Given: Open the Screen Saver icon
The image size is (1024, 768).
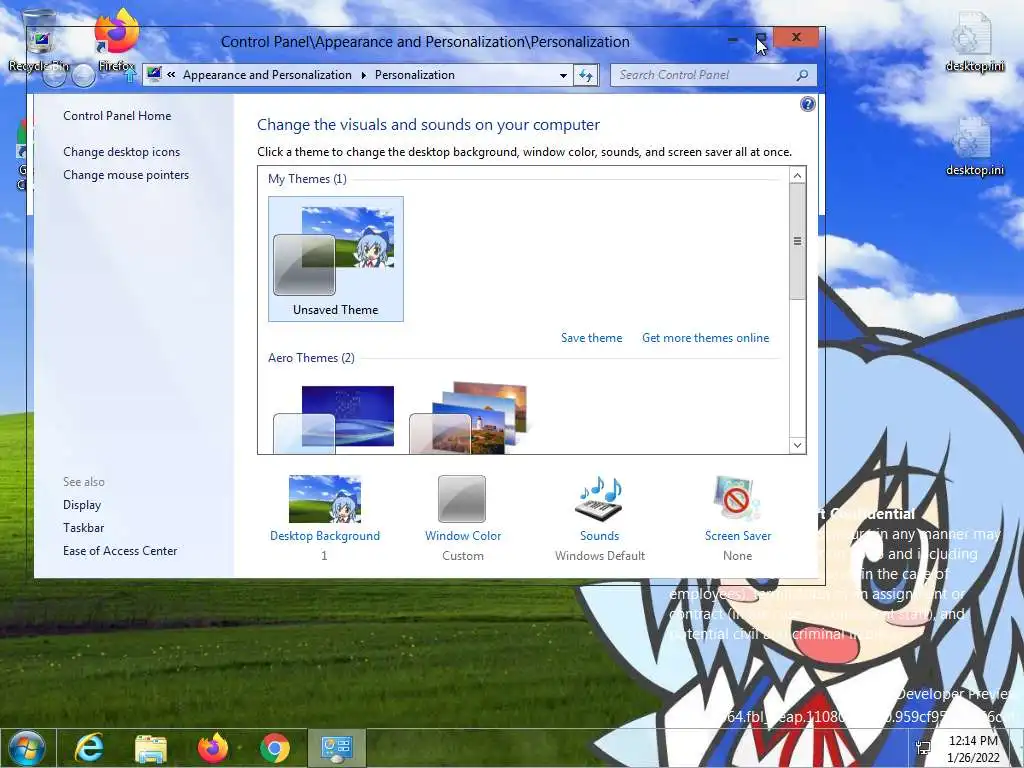Looking at the screenshot, I should pos(737,499).
